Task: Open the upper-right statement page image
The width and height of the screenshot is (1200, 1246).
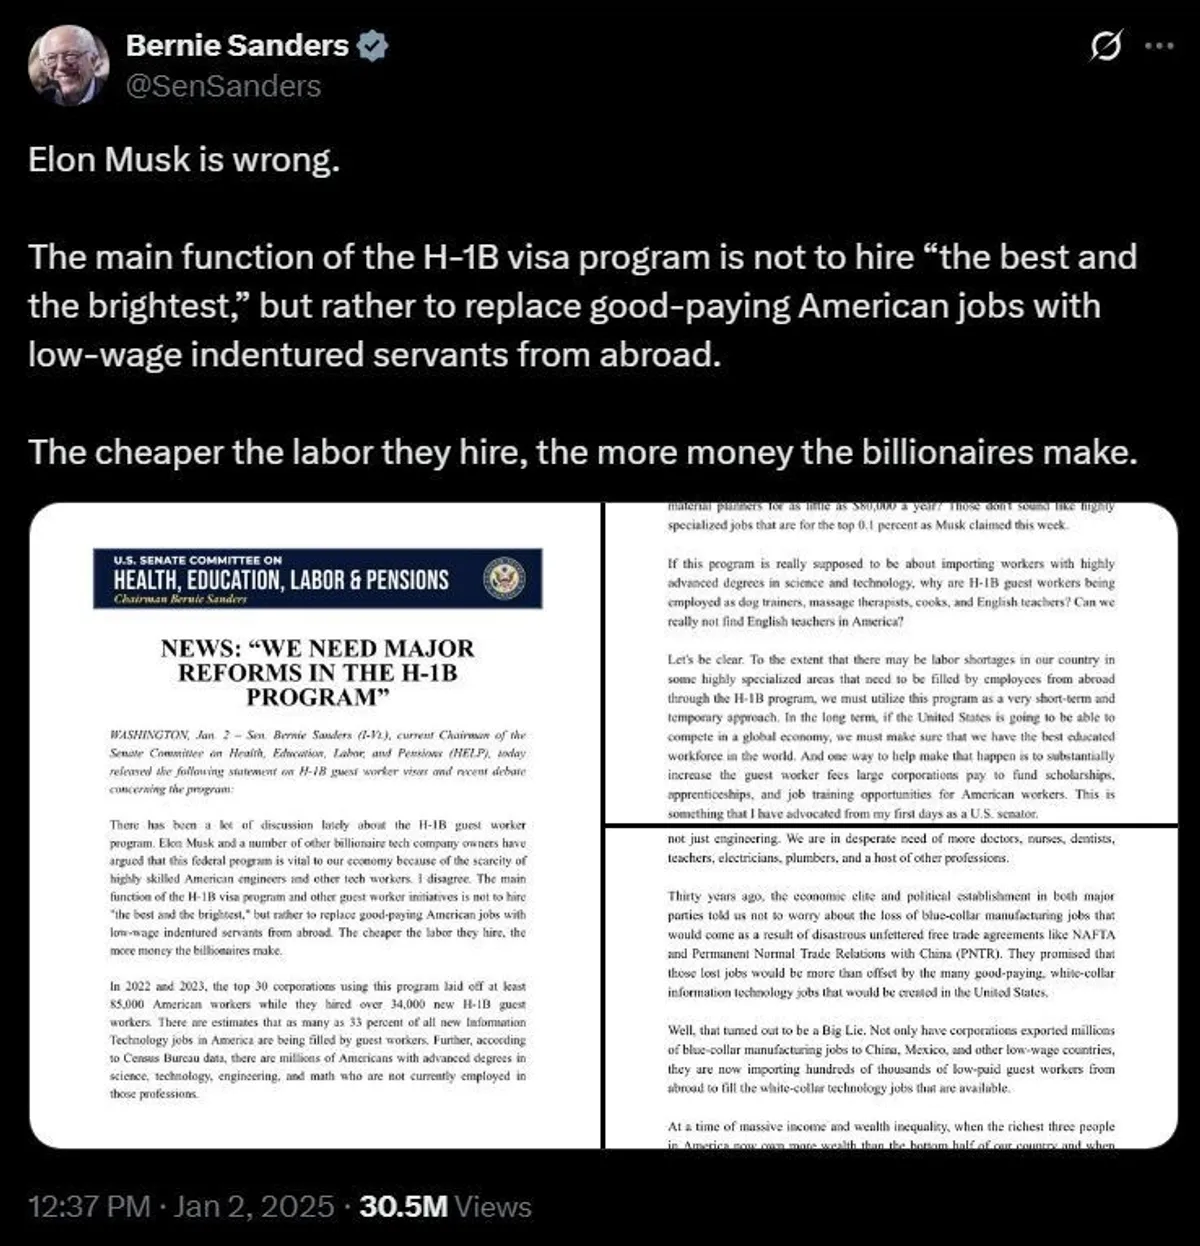Action: click(891, 664)
